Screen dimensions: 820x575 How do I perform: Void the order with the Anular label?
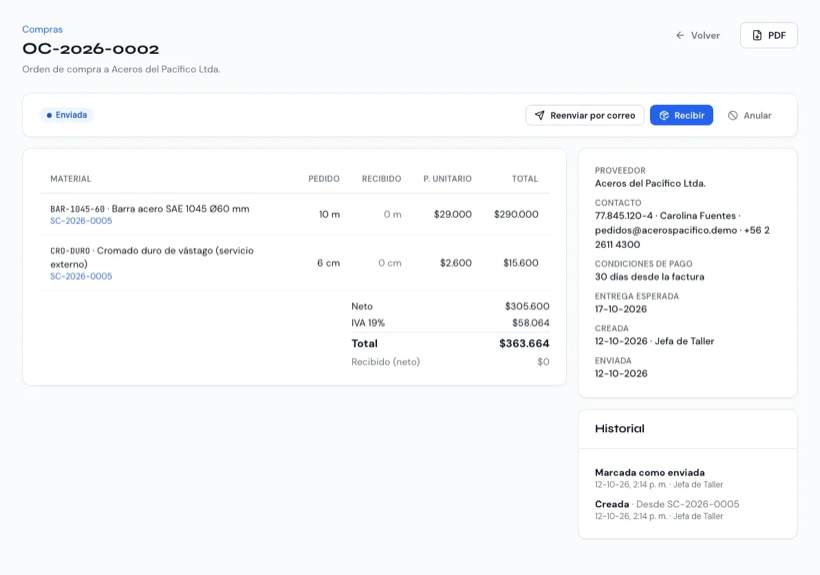(x=757, y=116)
